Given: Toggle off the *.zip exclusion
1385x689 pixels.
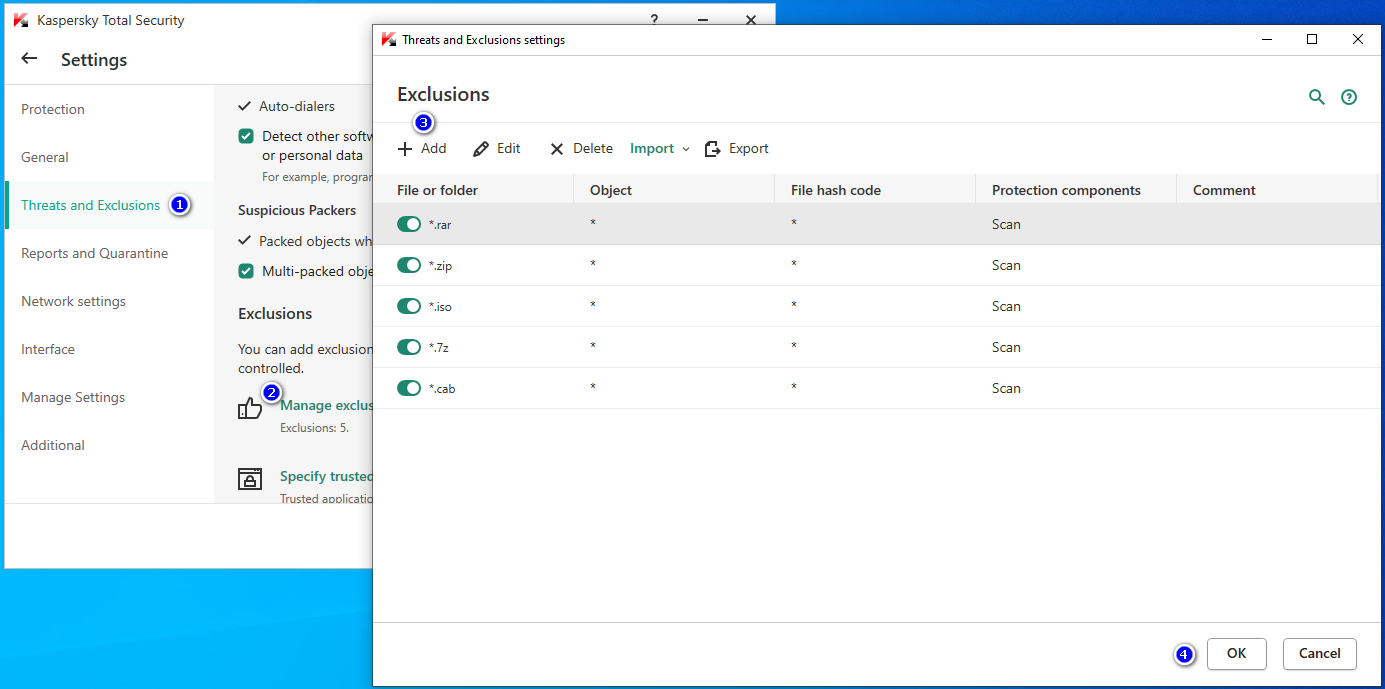Looking at the screenshot, I should click(409, 265).
